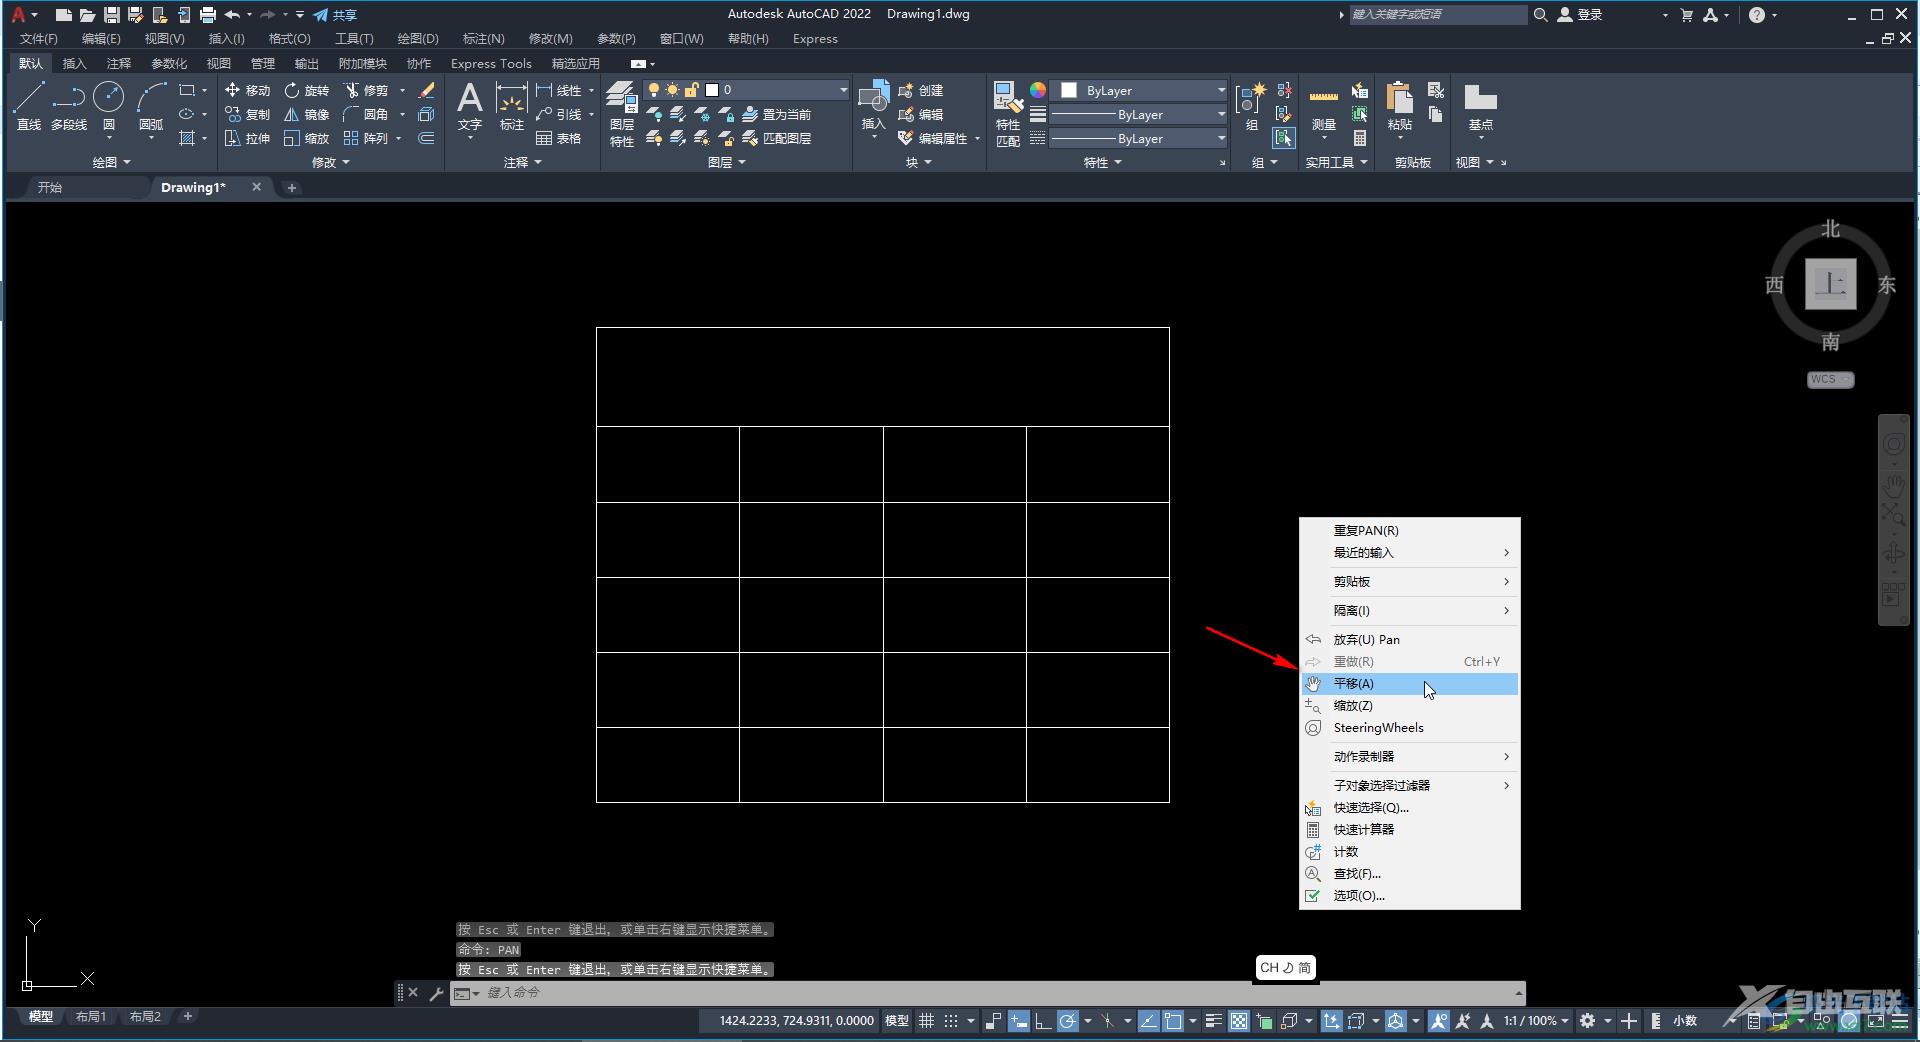Click the quick calculator icon in 实用工具 panel
The image size is (1920, 1042).
pos(1360,138)
